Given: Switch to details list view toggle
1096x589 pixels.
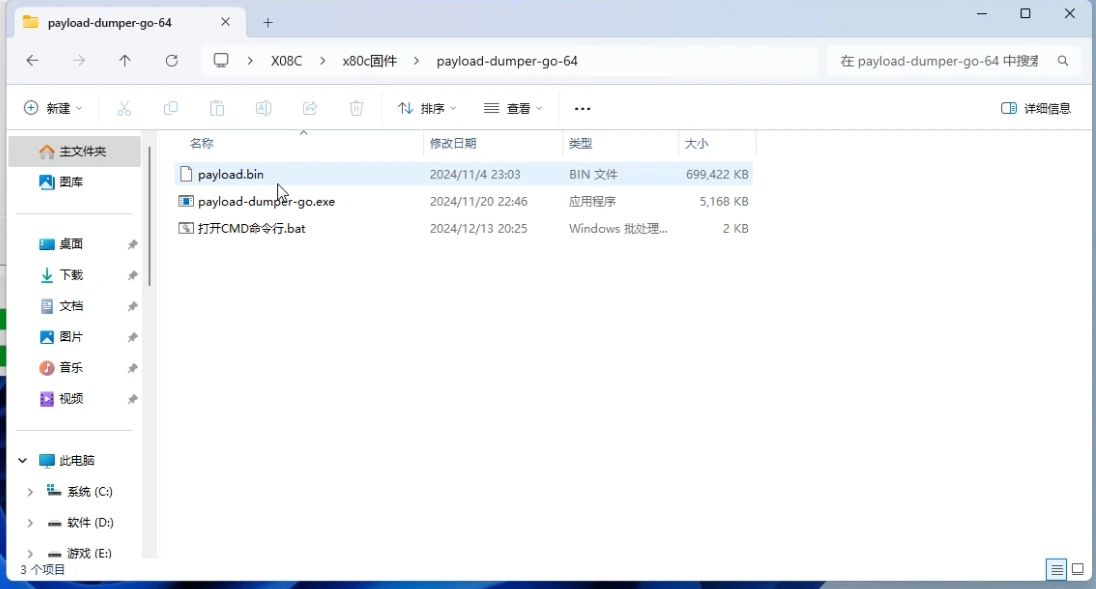Looking at the screenshot, I should pos(1056,569).
